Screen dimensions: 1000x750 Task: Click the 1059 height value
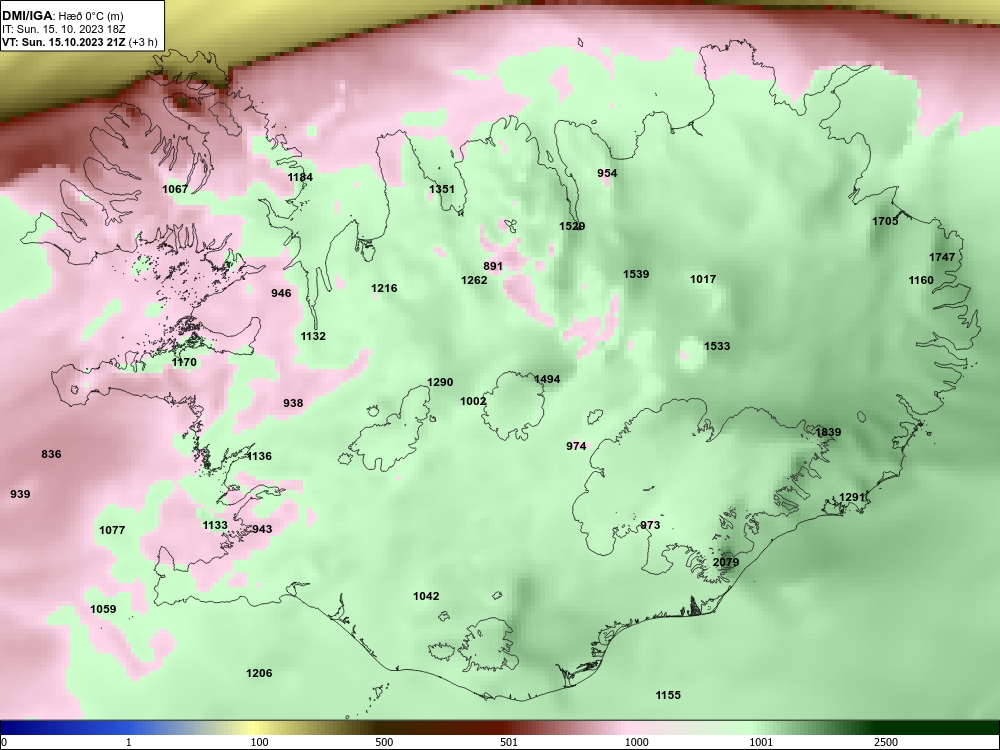[x=103, y=608]
